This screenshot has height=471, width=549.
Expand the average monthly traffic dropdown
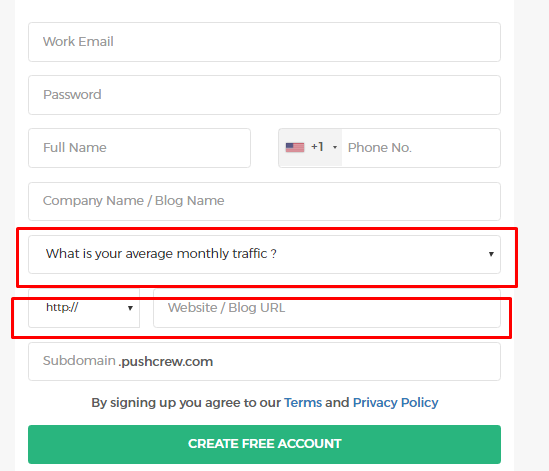264,254
